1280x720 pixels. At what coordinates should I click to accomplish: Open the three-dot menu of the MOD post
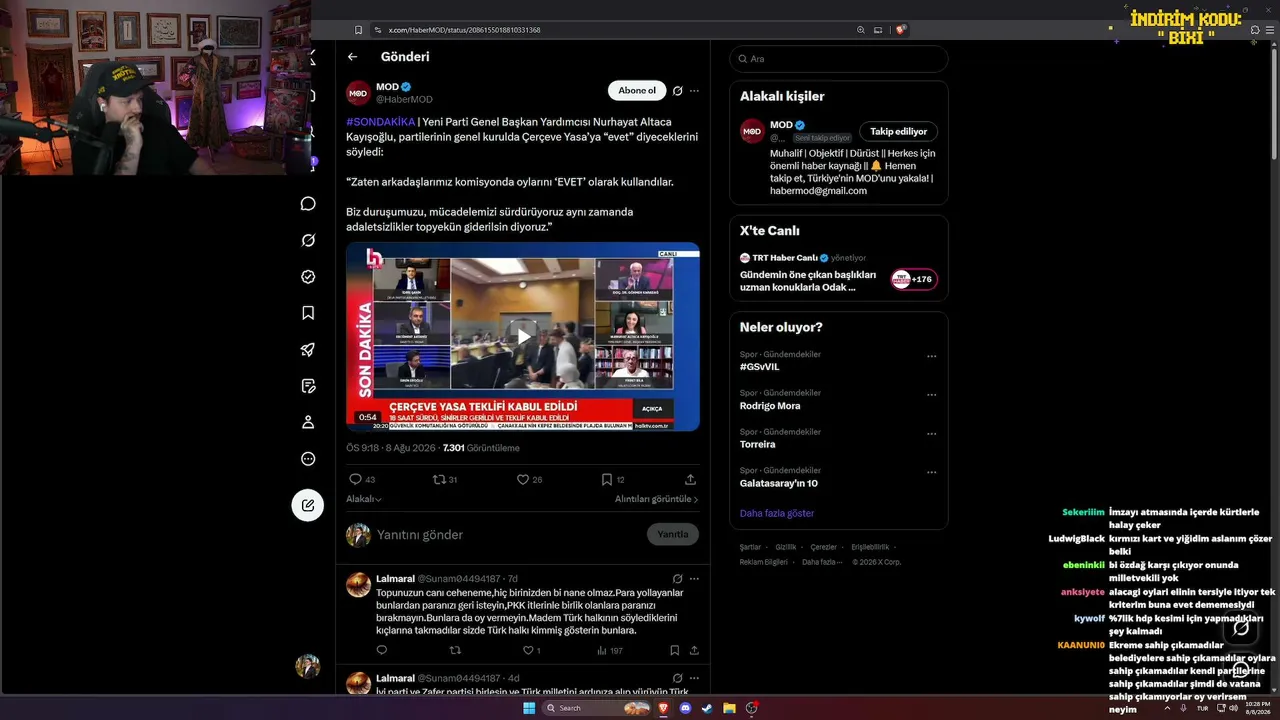tap(694, 91)
